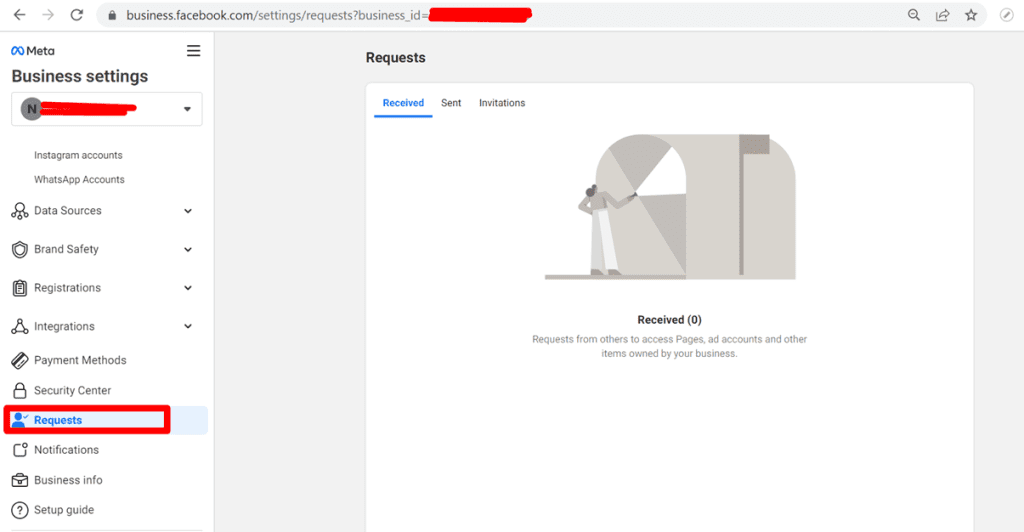Click the Registrations clipboard icon

(20, 288)
